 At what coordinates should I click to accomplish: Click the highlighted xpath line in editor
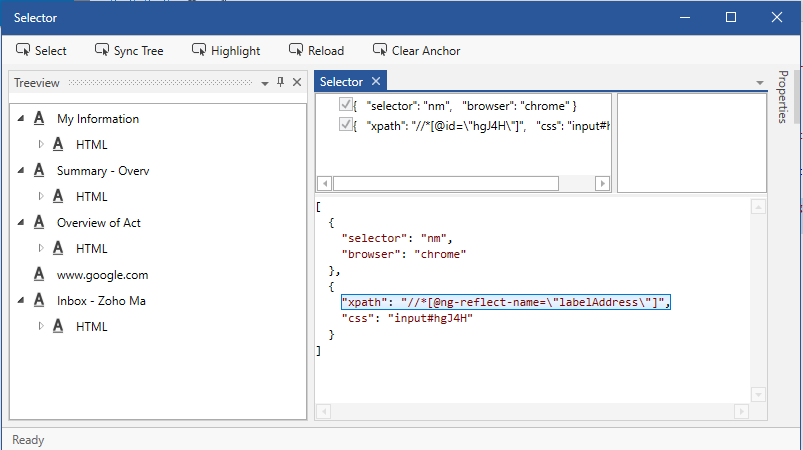pyautogui.click(x=505, y=302)
